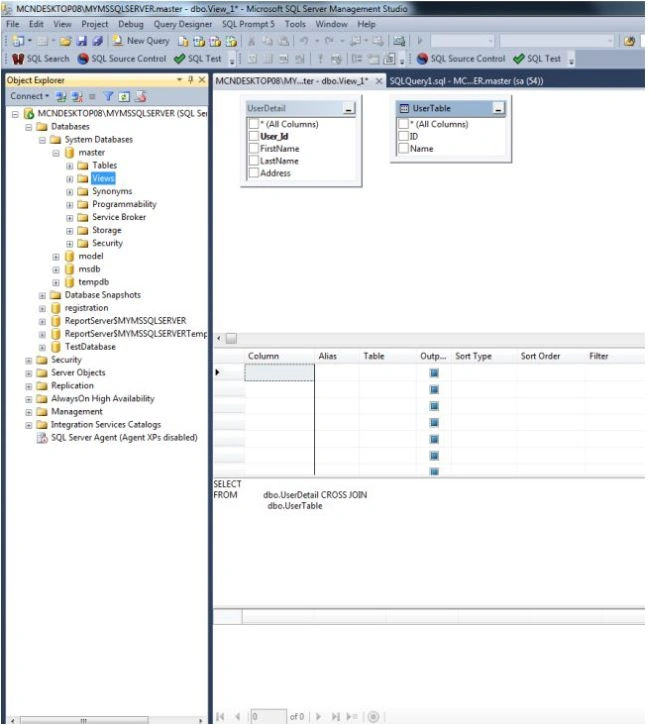Screen dimensions: 650x725
Task: Open the Tools menu
Action: pos(295,24)
